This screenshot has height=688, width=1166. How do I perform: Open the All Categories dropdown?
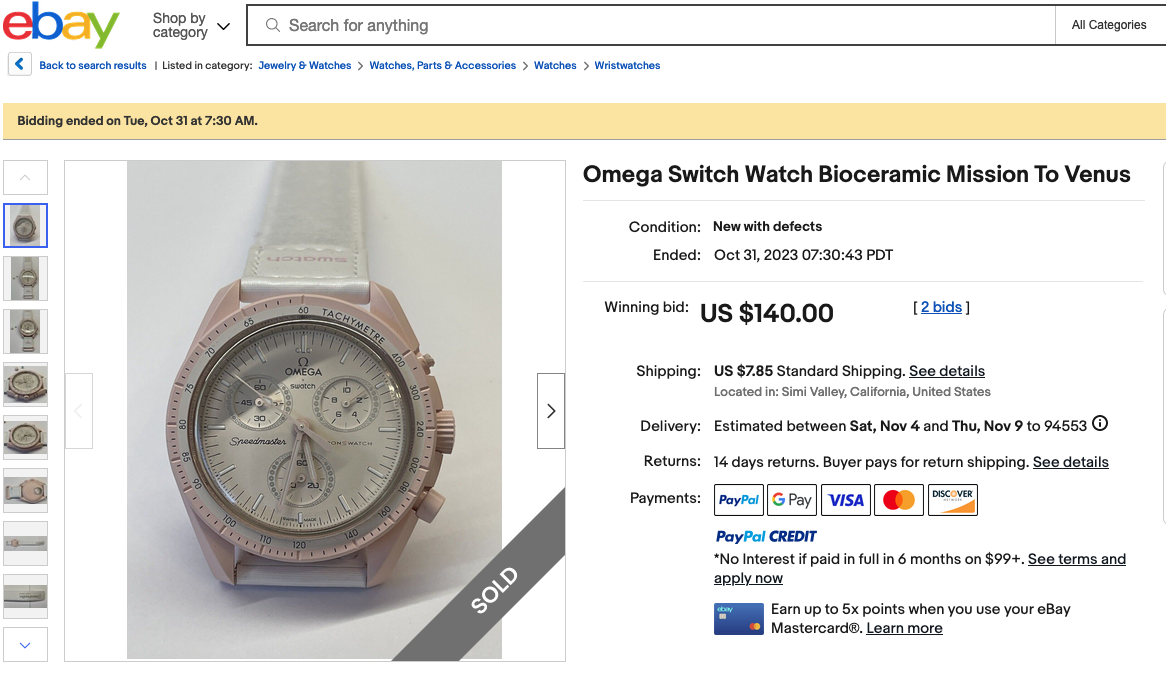1109,26
